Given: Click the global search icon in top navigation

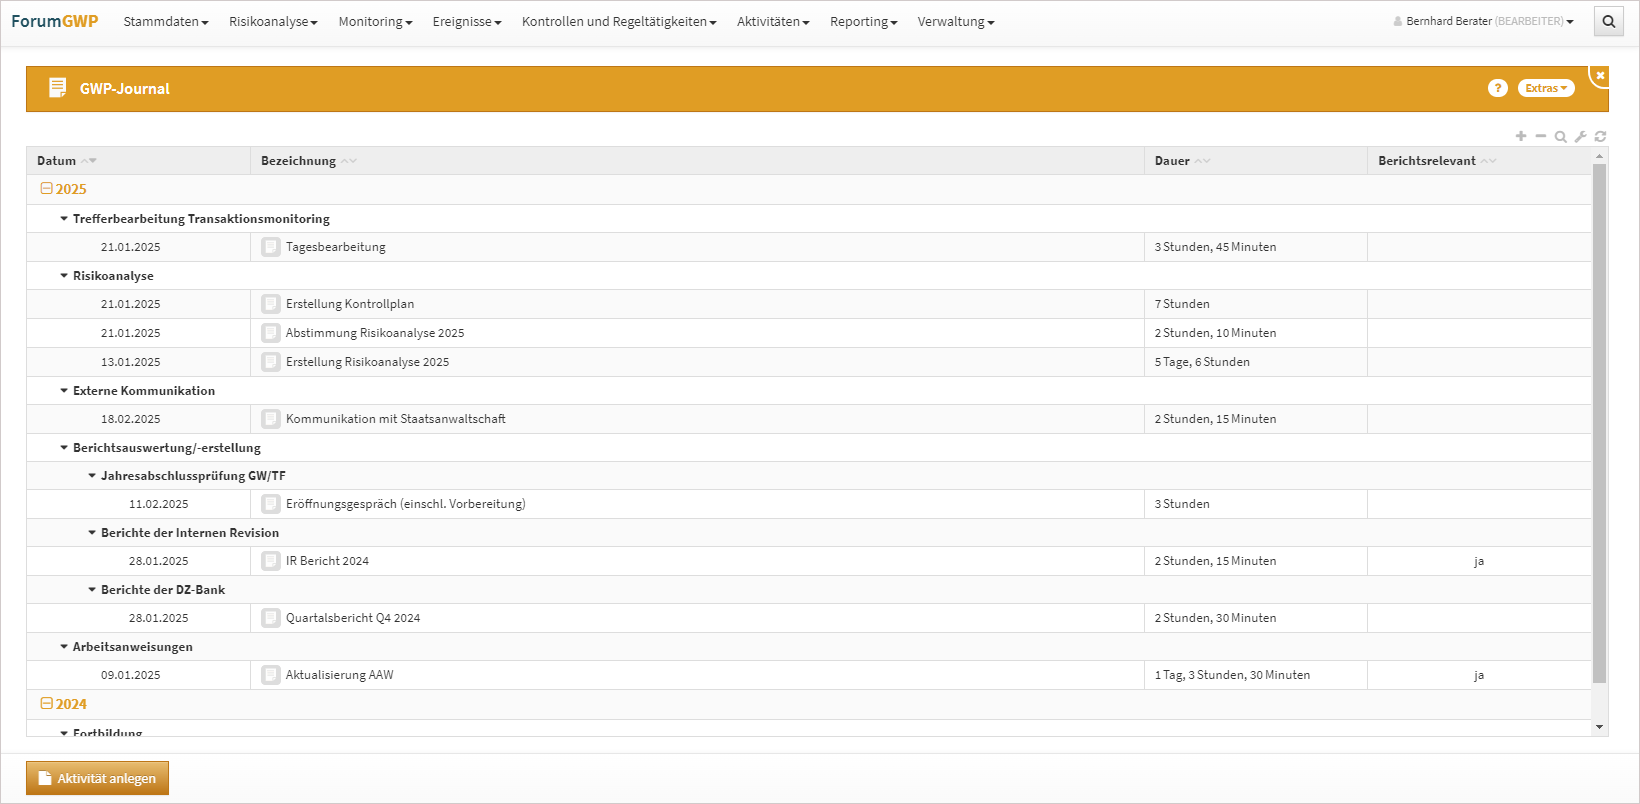Looking at the screenshot, I should point(1608,21).
